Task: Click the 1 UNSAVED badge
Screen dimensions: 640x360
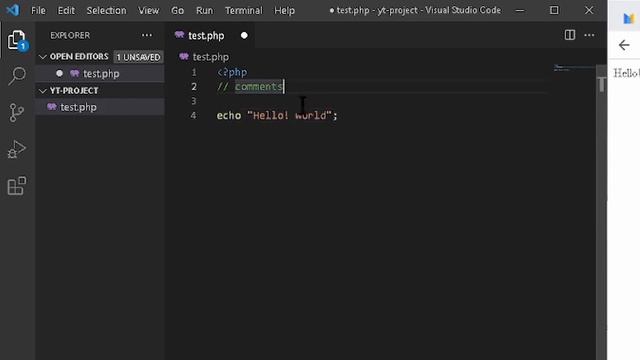Action: tap(138, 57)
